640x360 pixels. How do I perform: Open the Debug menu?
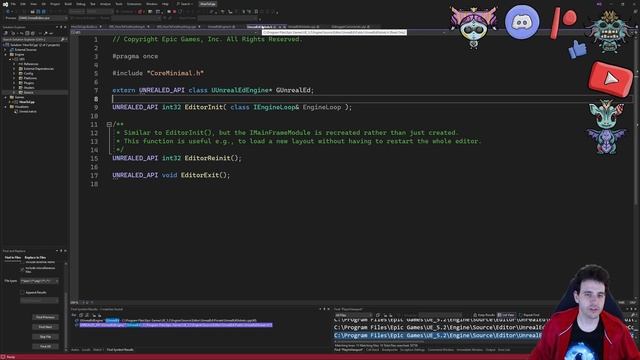[x=81, y=4]
